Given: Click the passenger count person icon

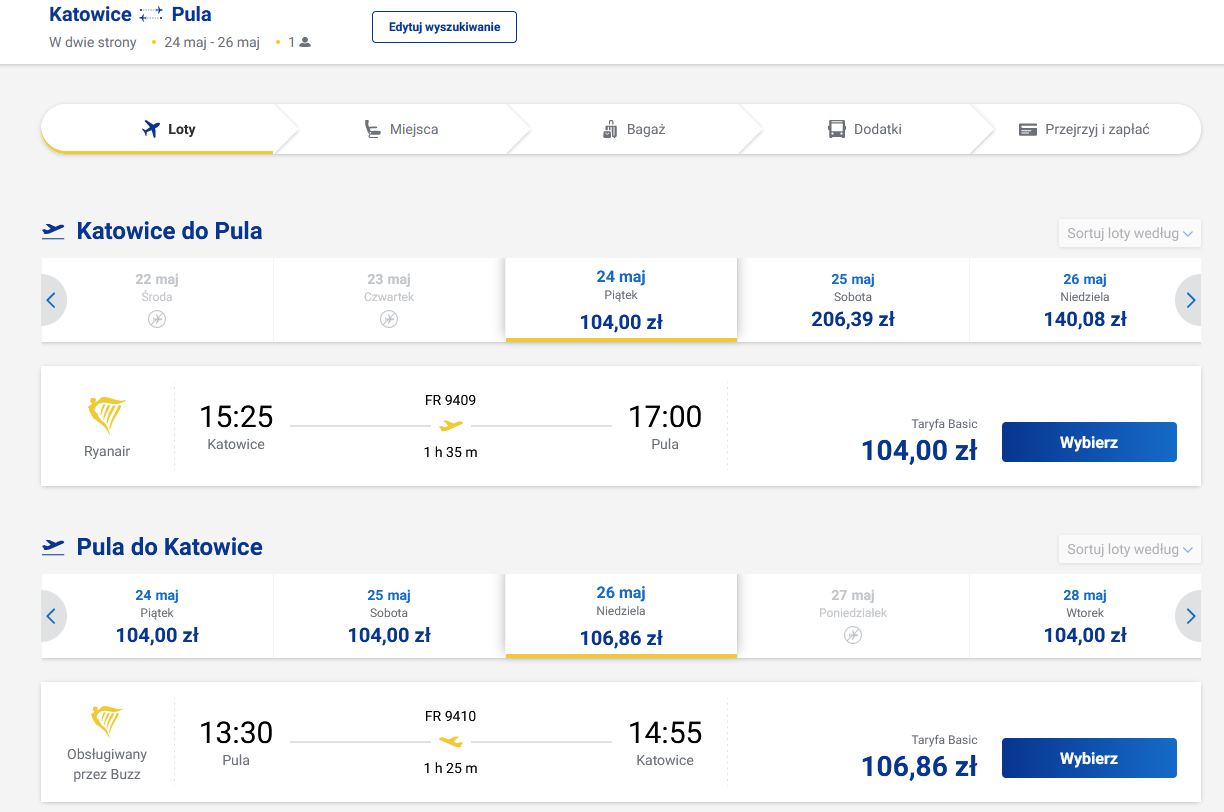Looking at the screenshot, I should pos(305,43).
